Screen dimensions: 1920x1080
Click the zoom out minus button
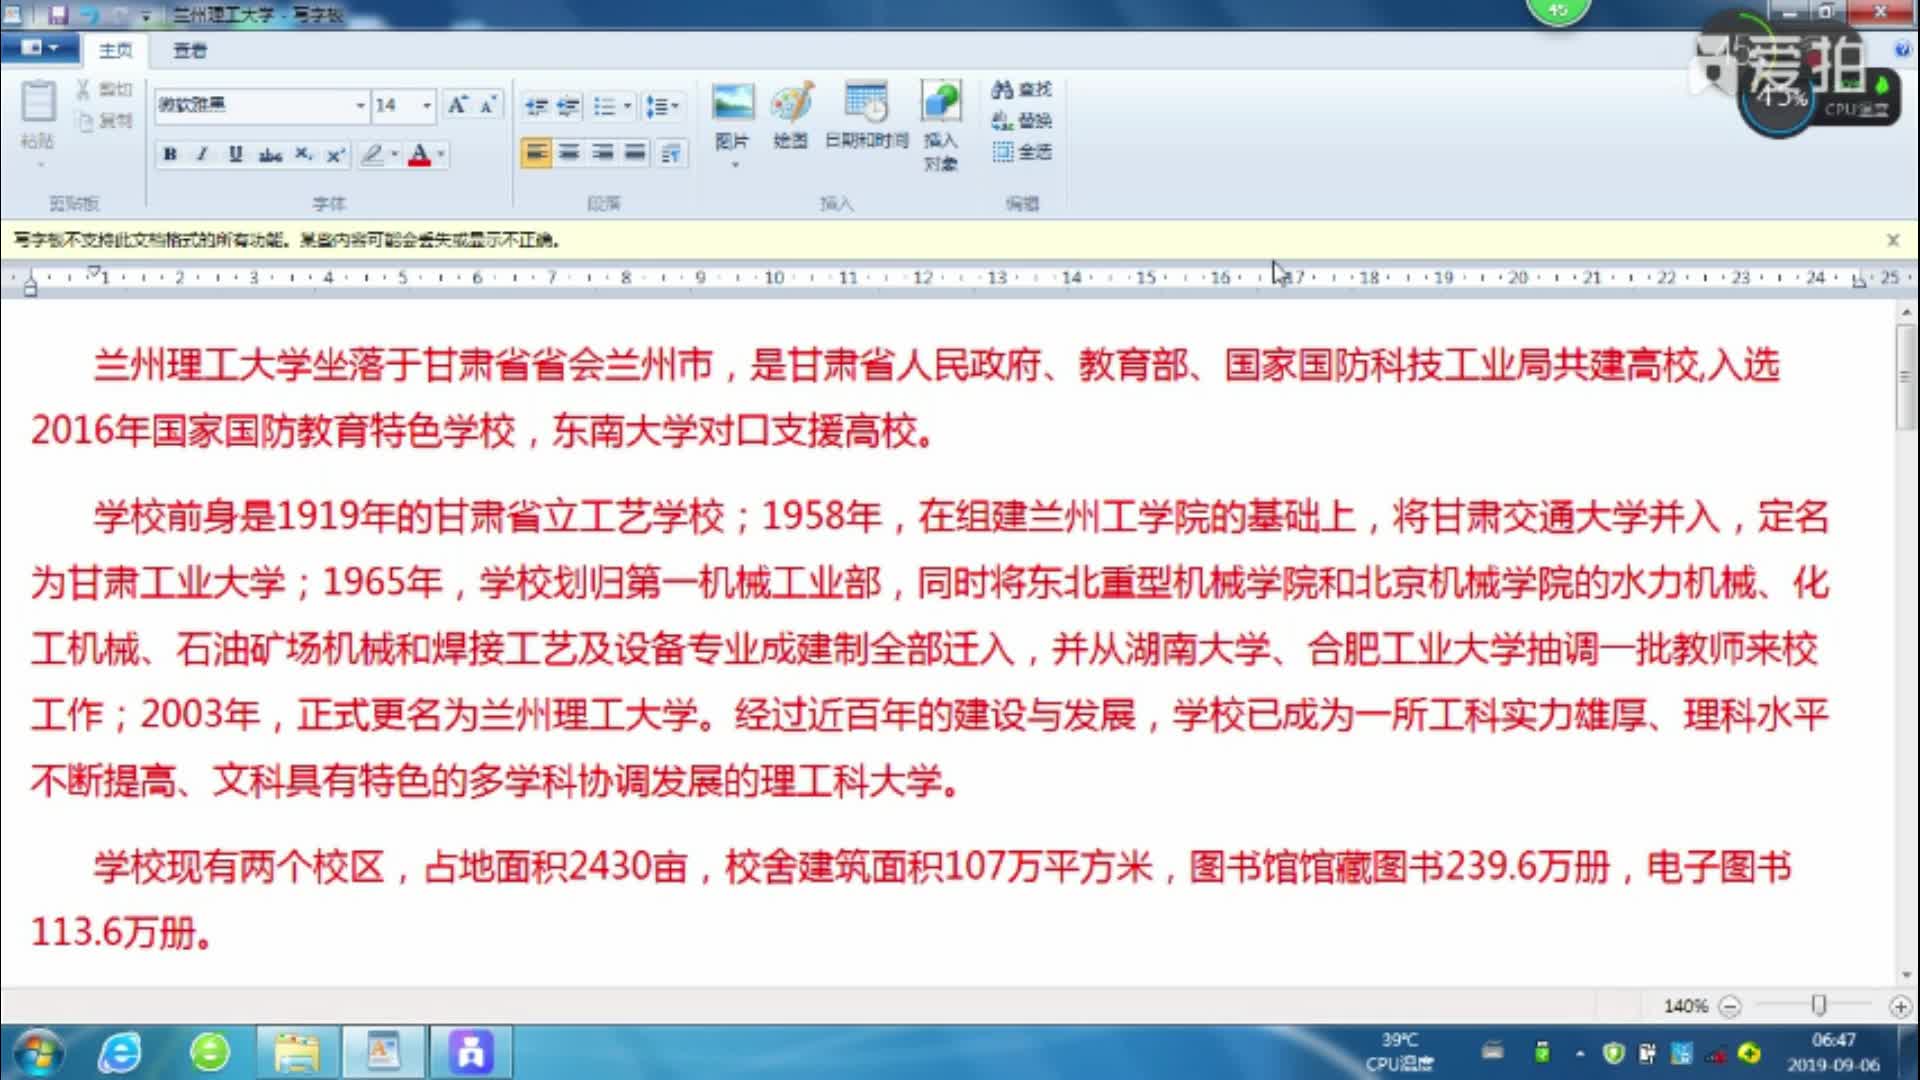pos(1731,1006)
